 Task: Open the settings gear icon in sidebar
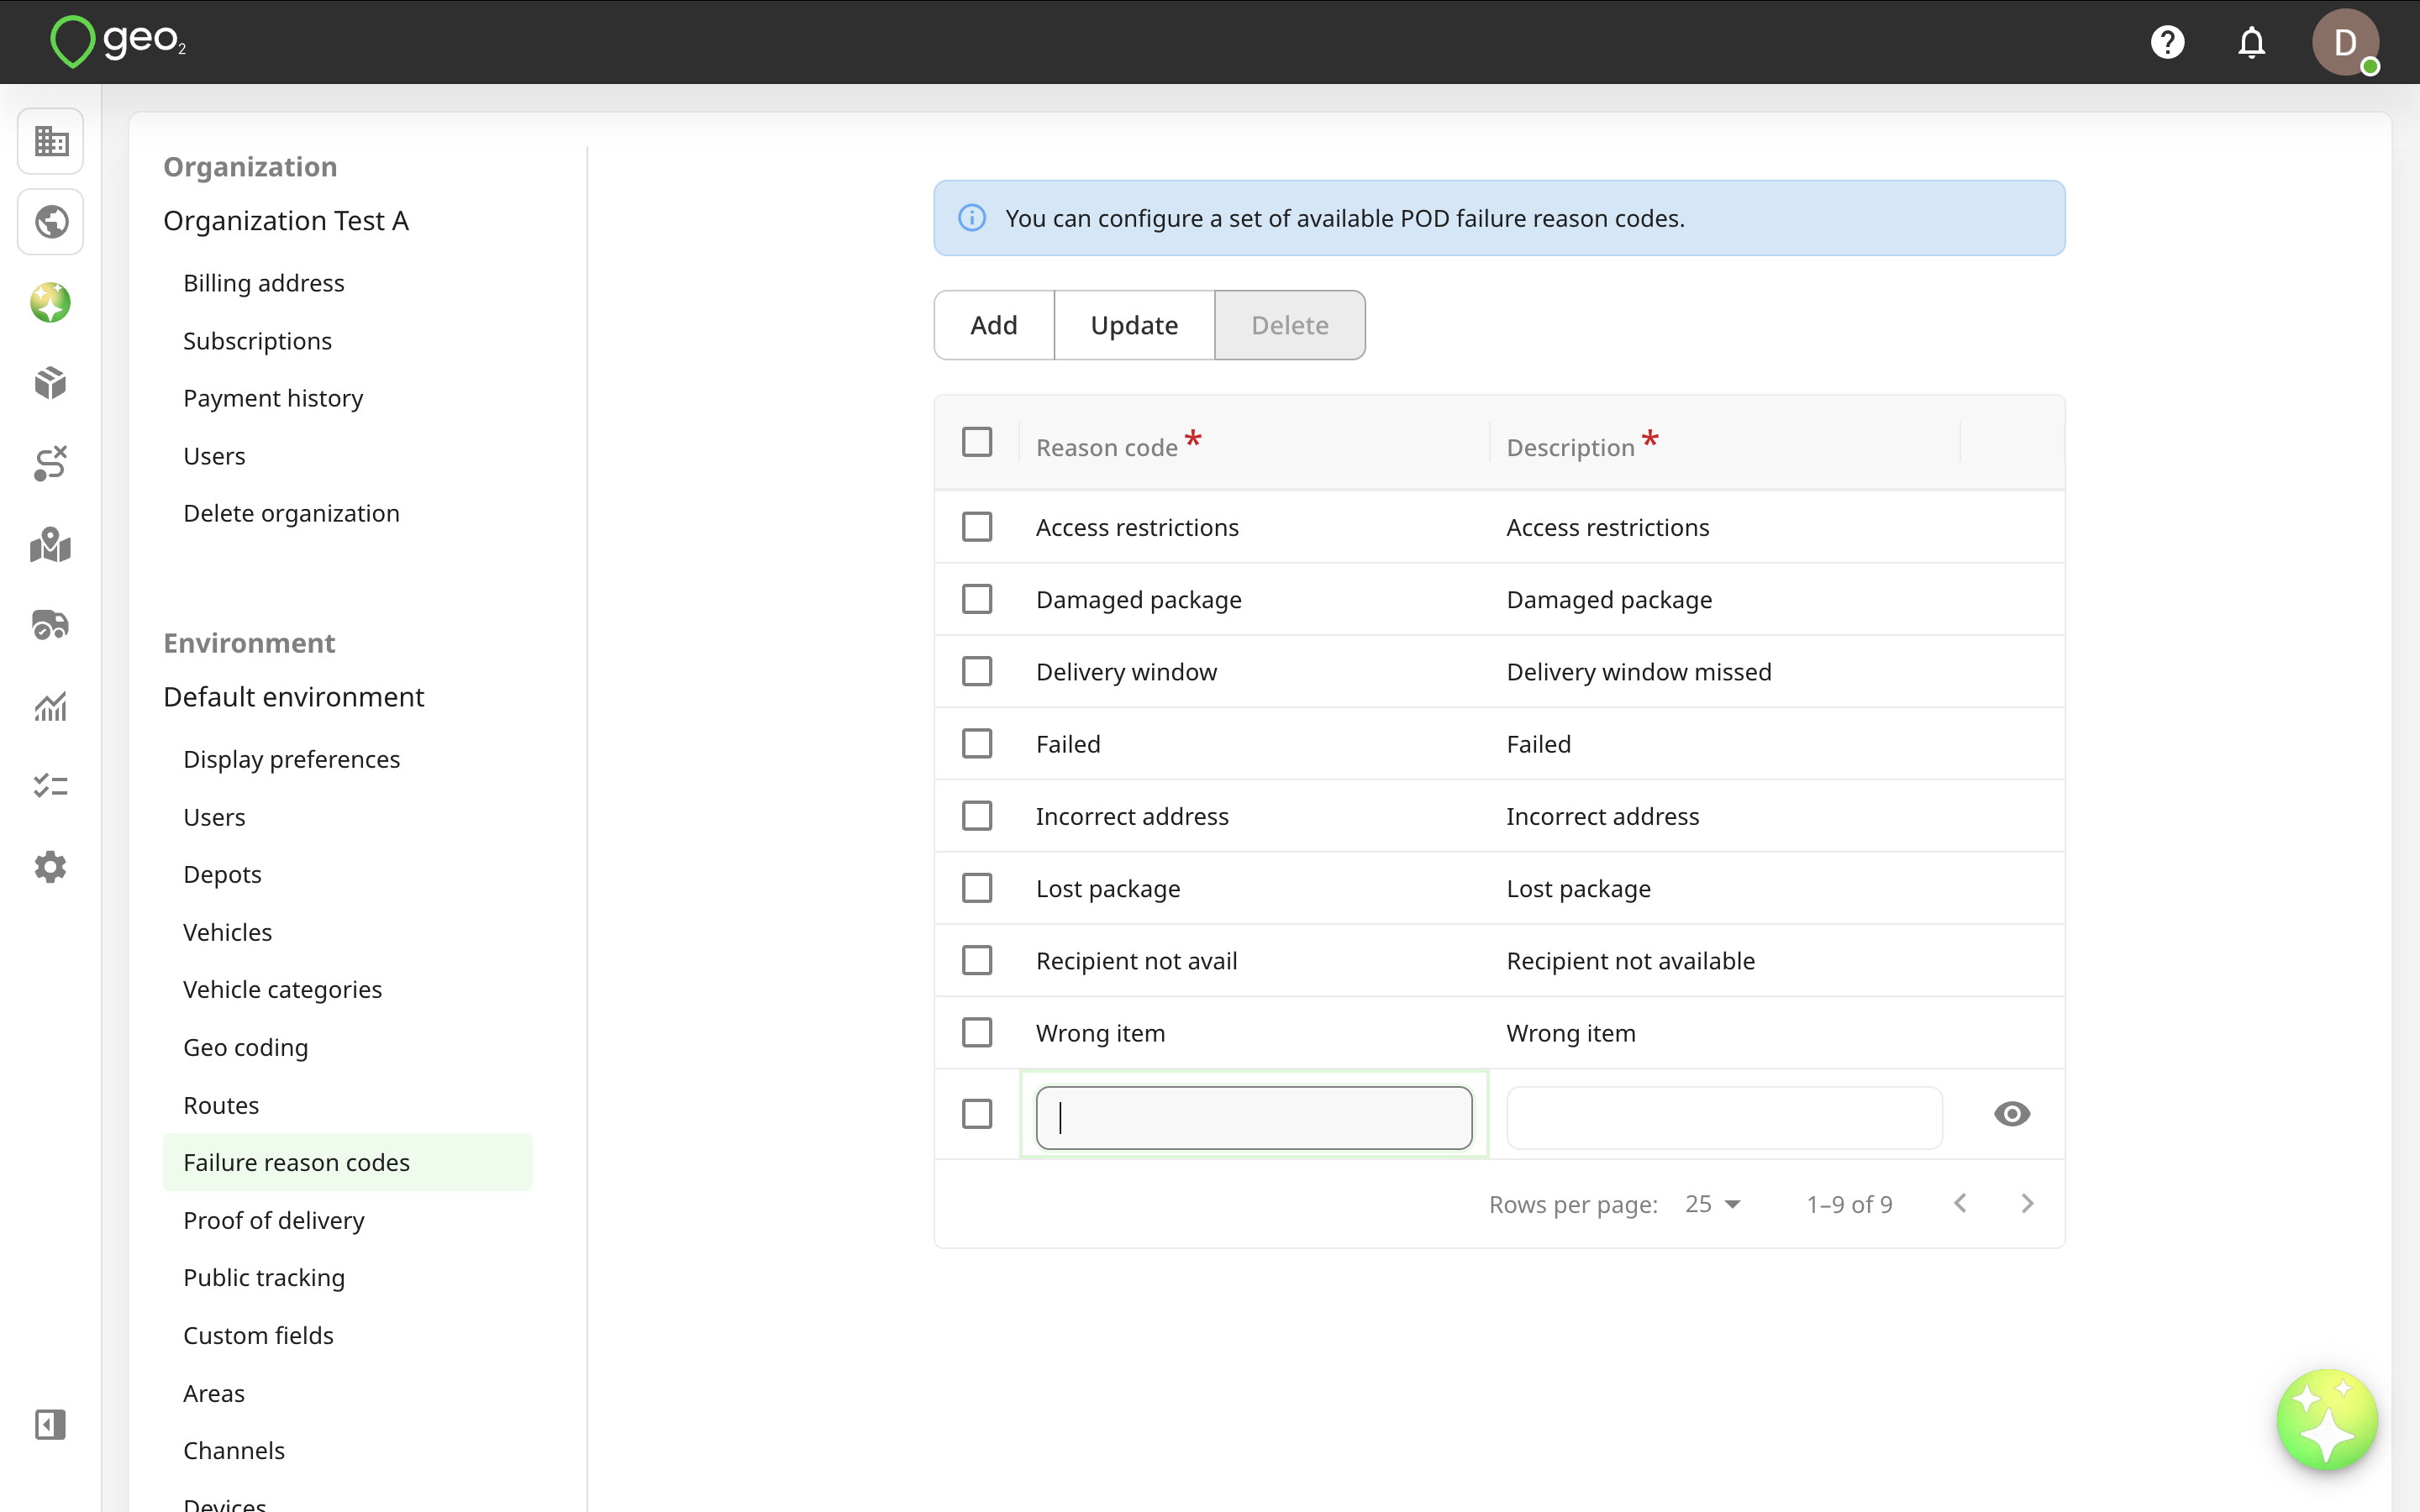tap(51, 867)
